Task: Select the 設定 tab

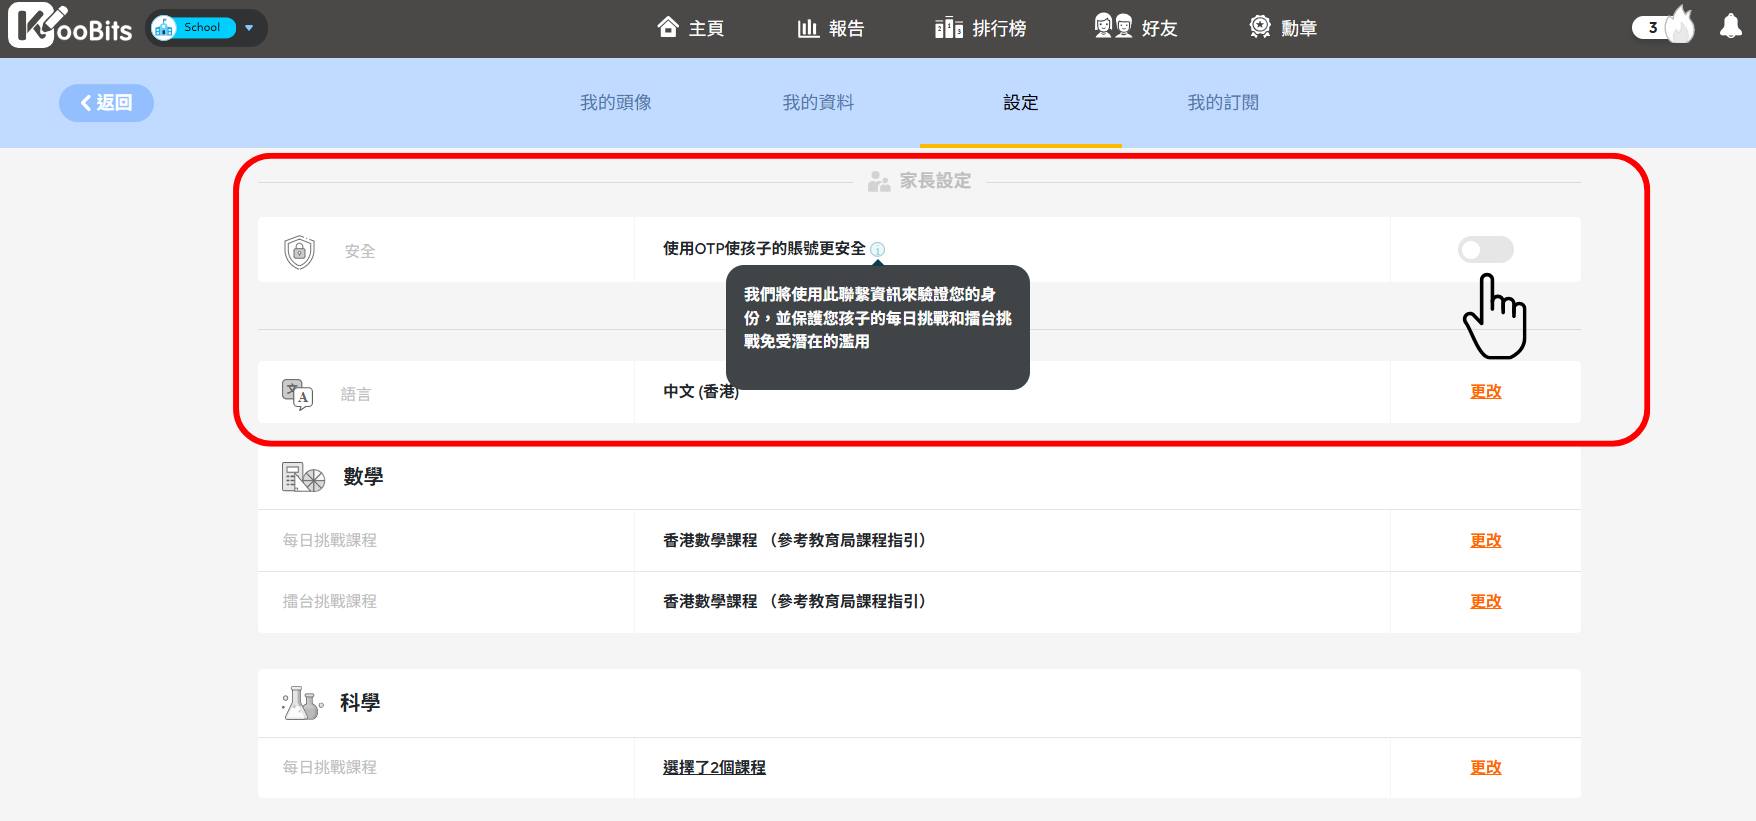Action: 1021,103
